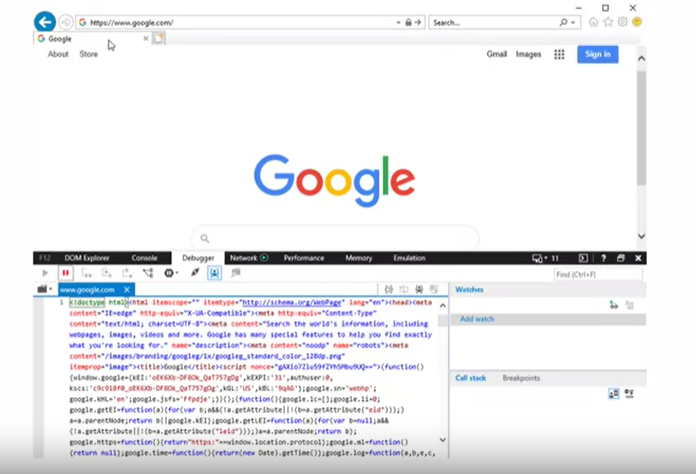
Task: Click mark as library code icon
Action: click(x=419, y=289)
